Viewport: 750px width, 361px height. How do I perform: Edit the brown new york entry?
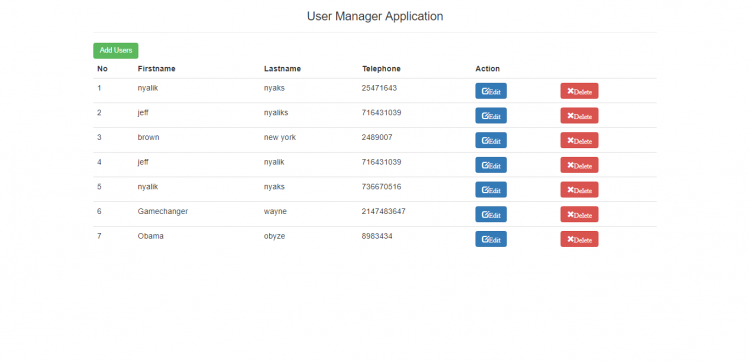491,140
